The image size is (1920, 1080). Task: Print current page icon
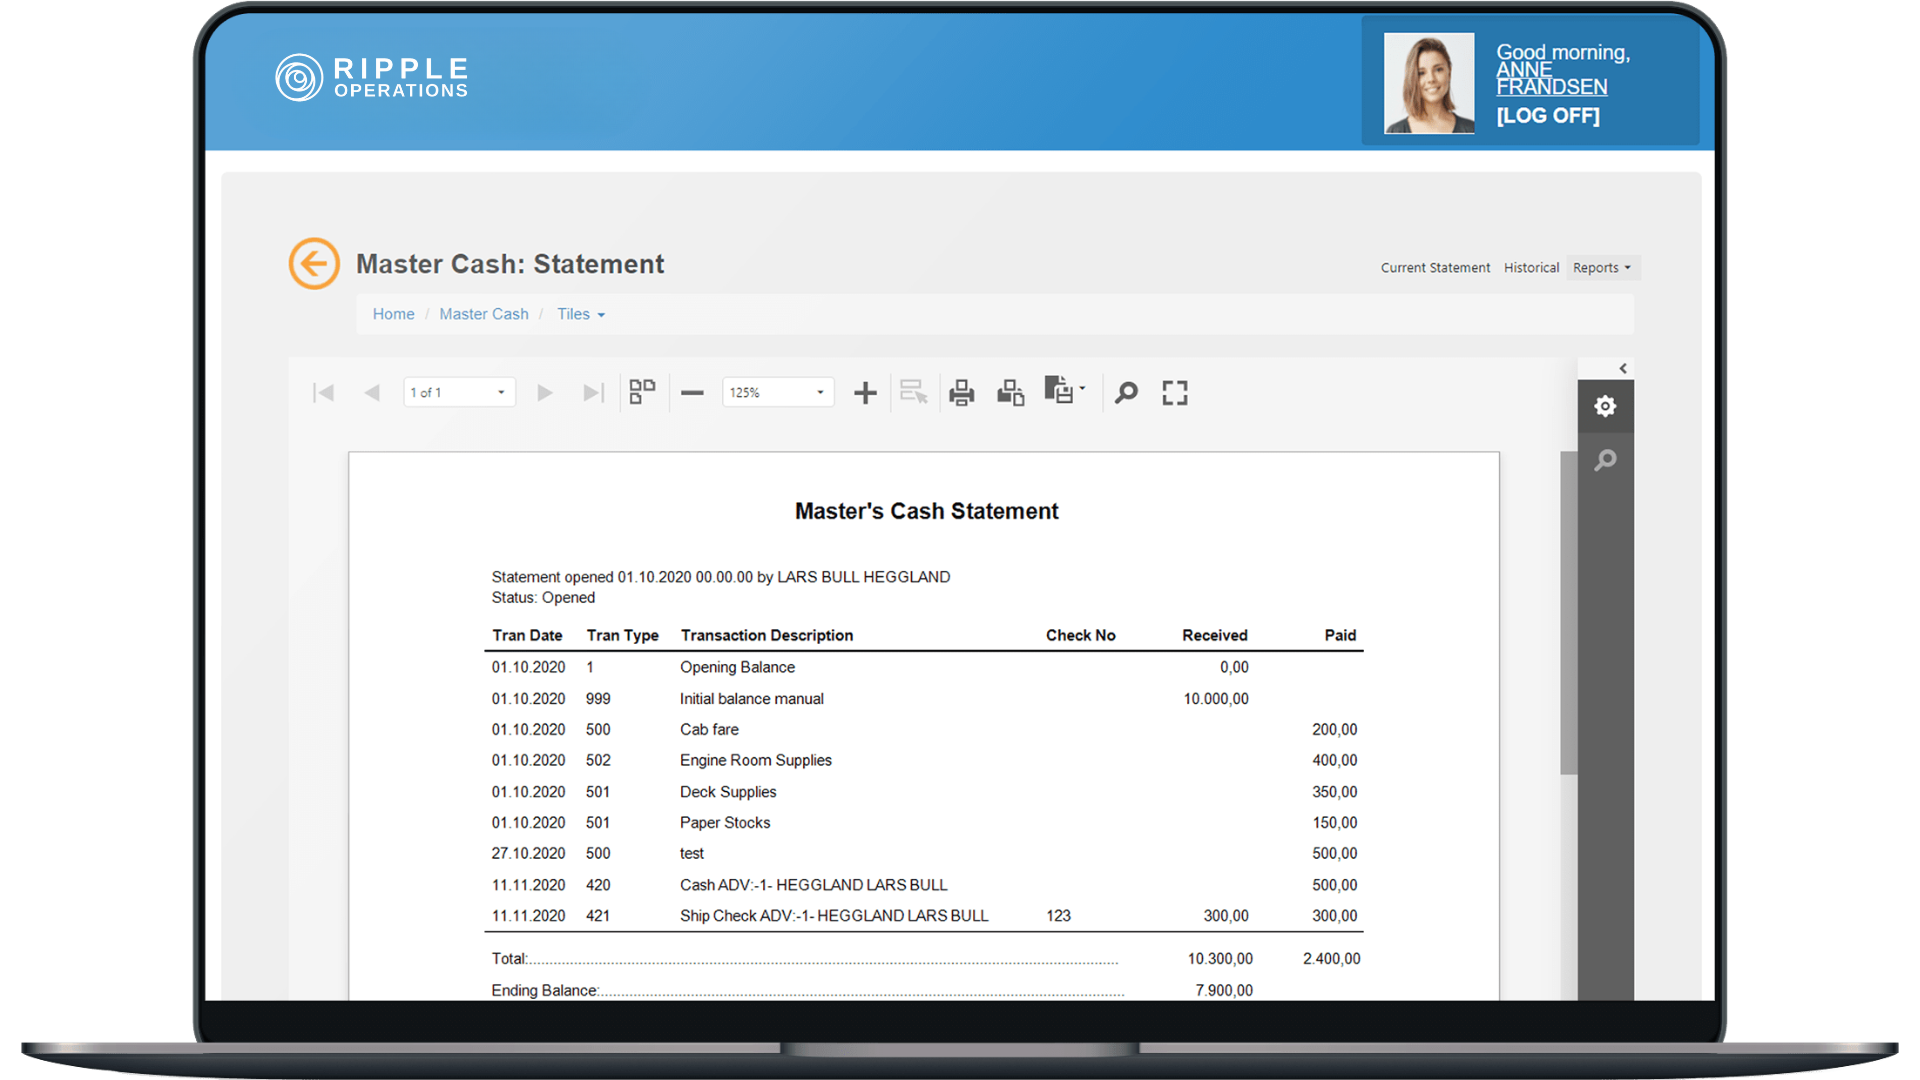(x=1010, y=393)
